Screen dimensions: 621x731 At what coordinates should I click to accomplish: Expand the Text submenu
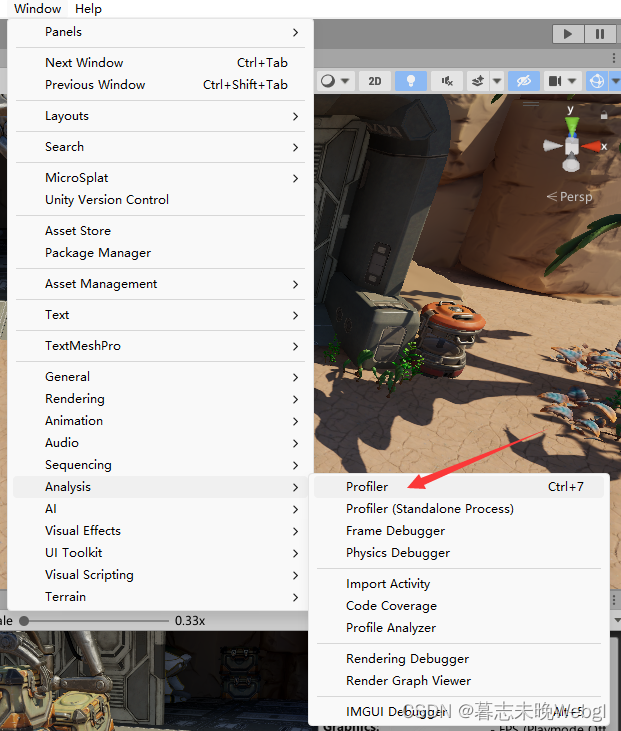(160, 315)
